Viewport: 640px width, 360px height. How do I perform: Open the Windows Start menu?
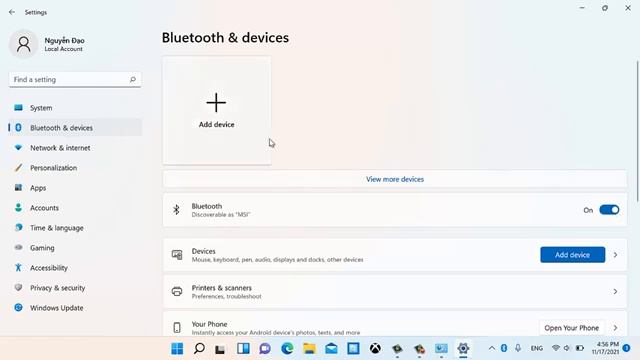(x=177, y=349)
